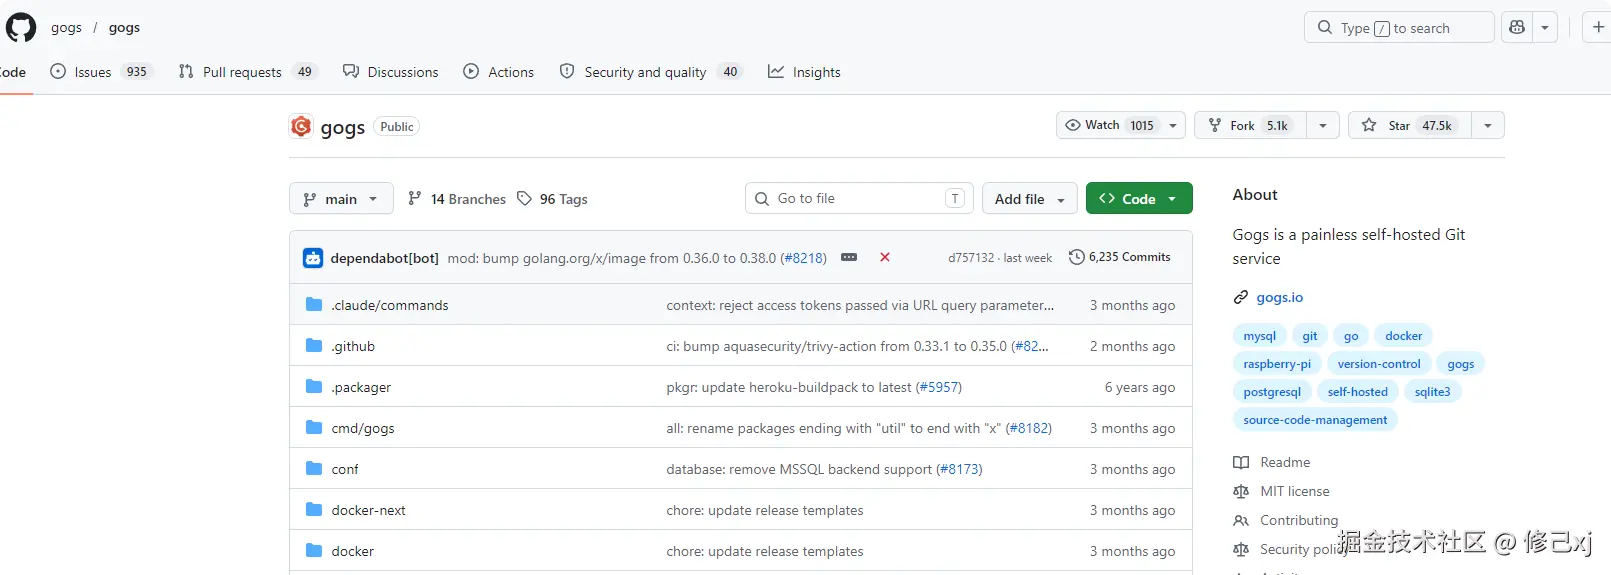The height and width of the screenshot is (575, 1611).
Task: Open the .claude/commands folder
Action: pyautogui.click(x=390, y=305)
